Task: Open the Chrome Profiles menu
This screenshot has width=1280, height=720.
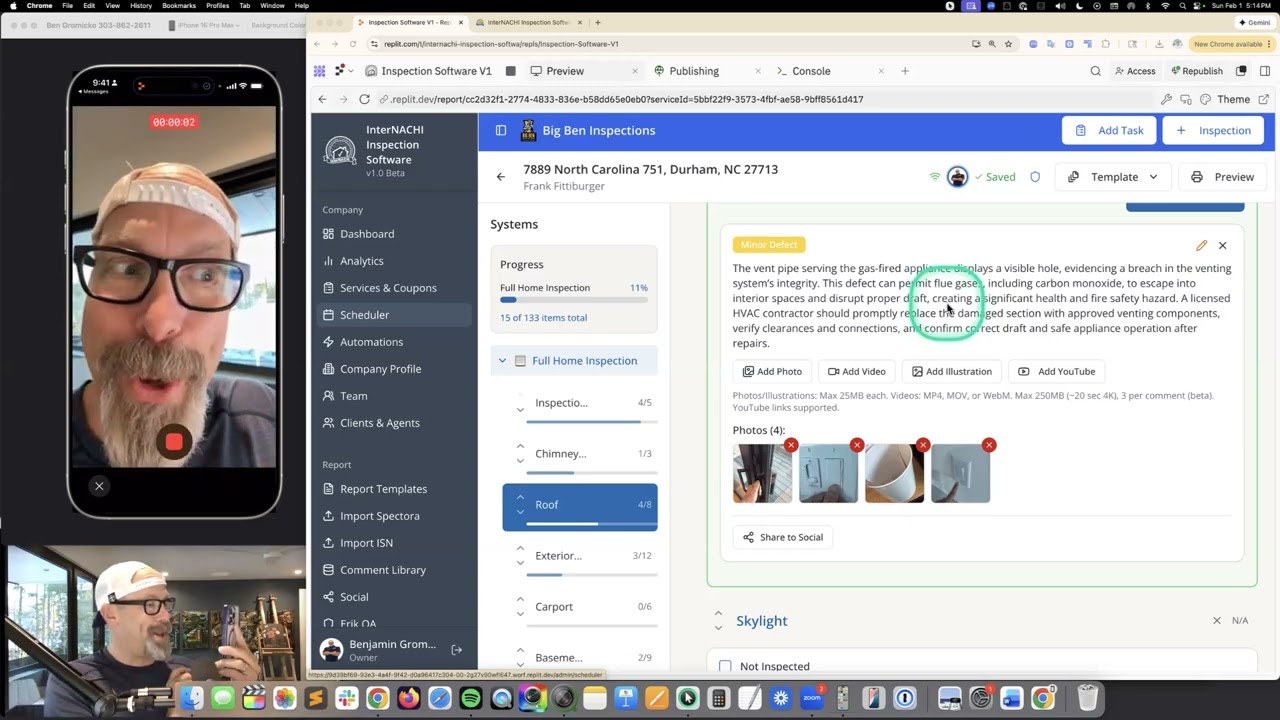Action: point(217,6)
